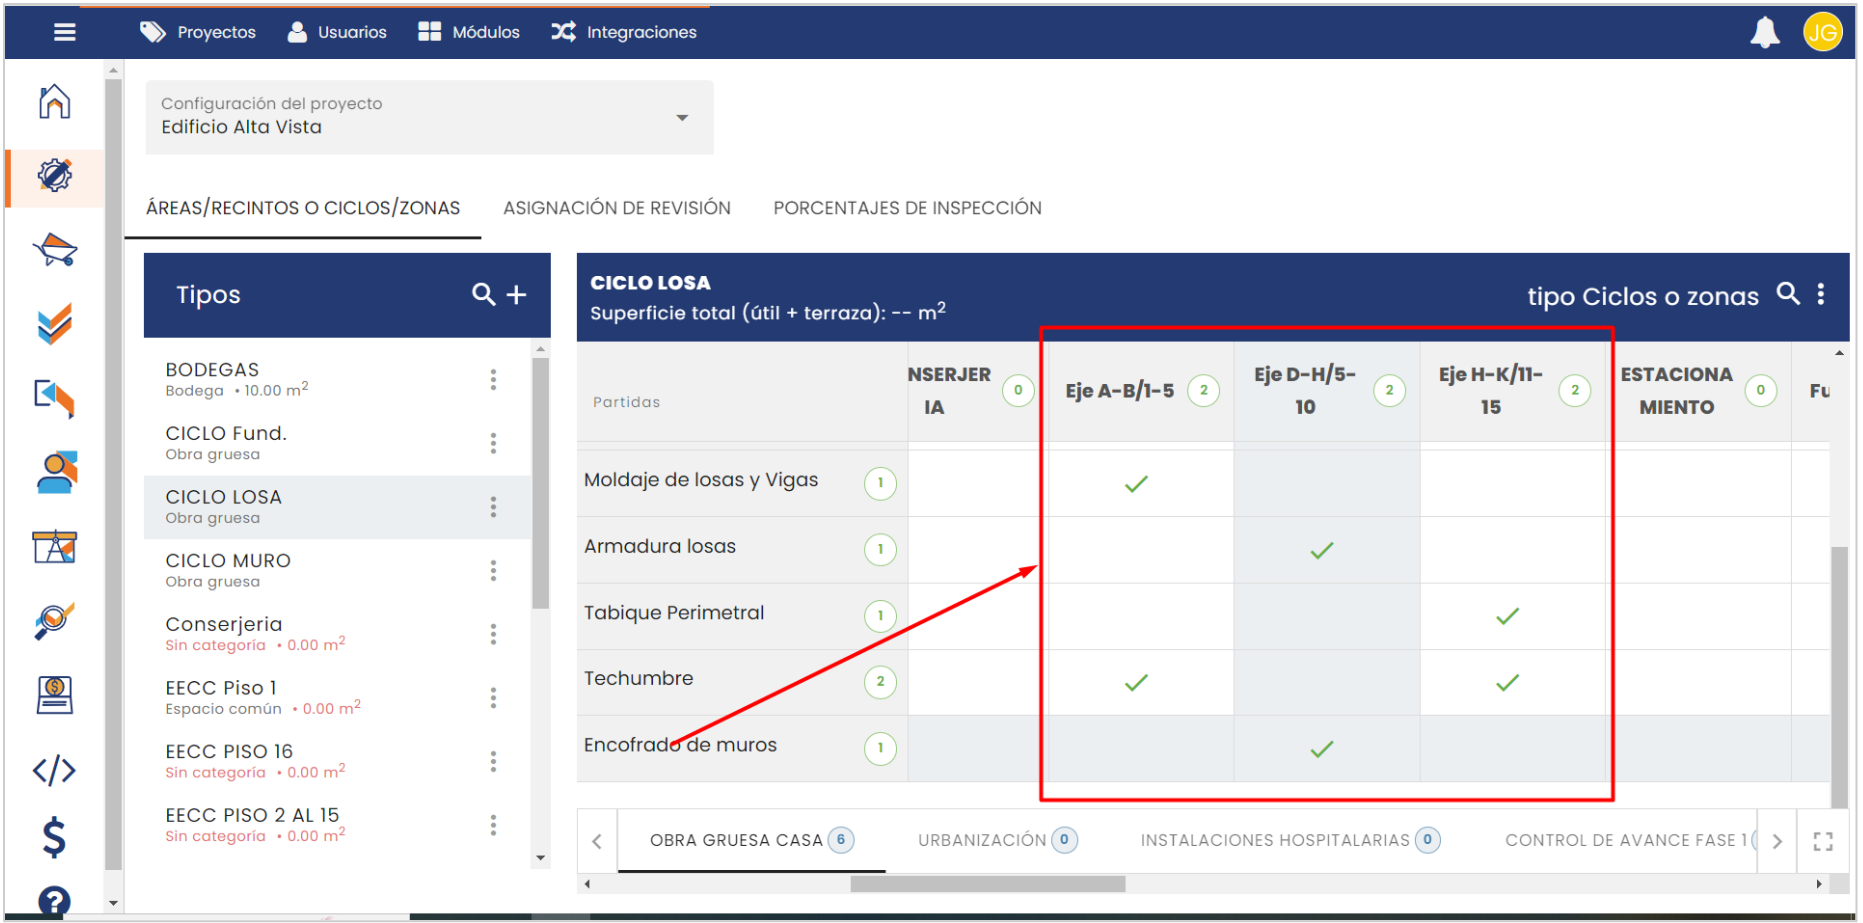Image resolution: width=1863 pixels, height=923 pixels.
Task: Uncheck Moldaje de losas for Eje A-B/1-5
Action: click(1136, 484)
